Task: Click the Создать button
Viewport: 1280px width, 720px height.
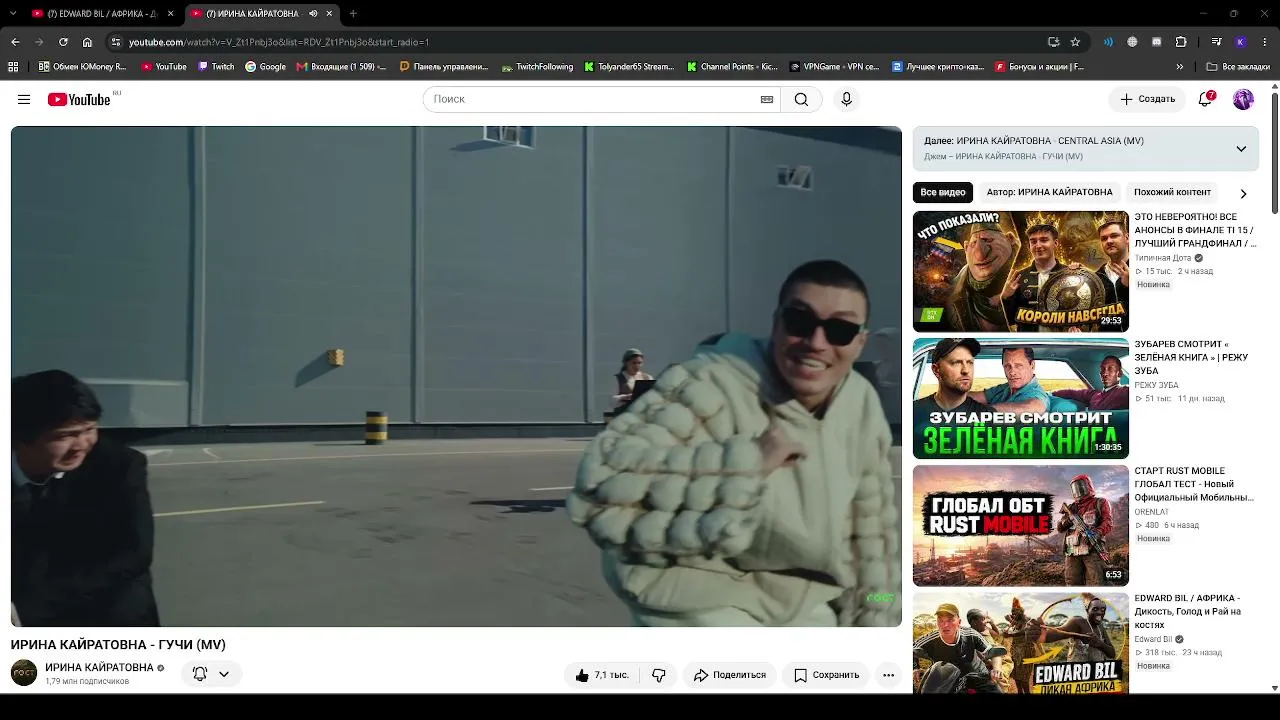Action: pyautogui.click(x=1147, y=99)
